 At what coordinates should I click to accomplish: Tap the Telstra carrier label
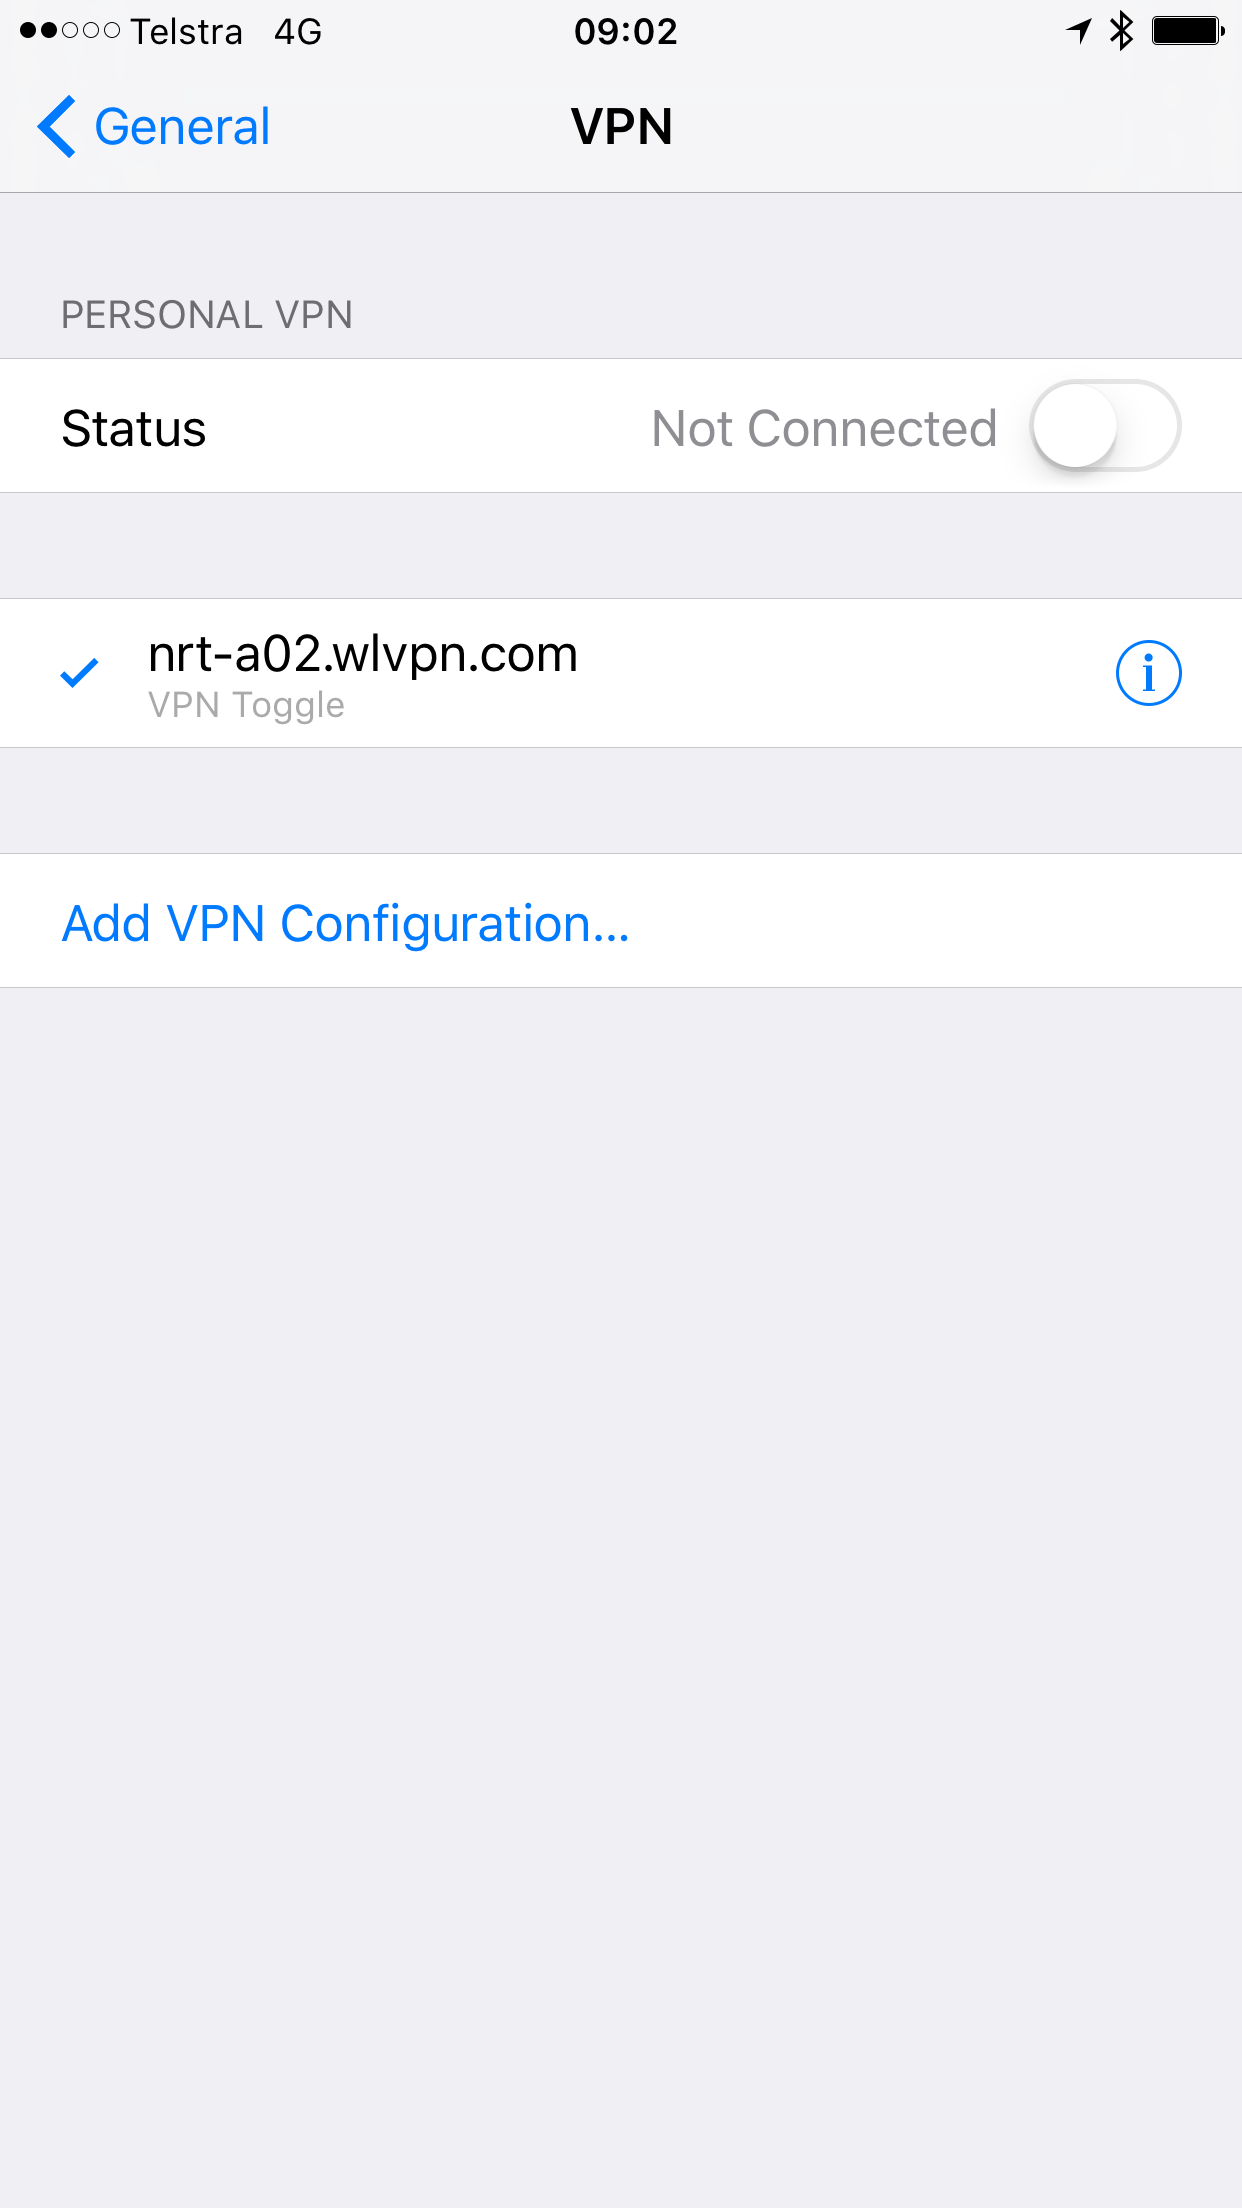[186, 32]
